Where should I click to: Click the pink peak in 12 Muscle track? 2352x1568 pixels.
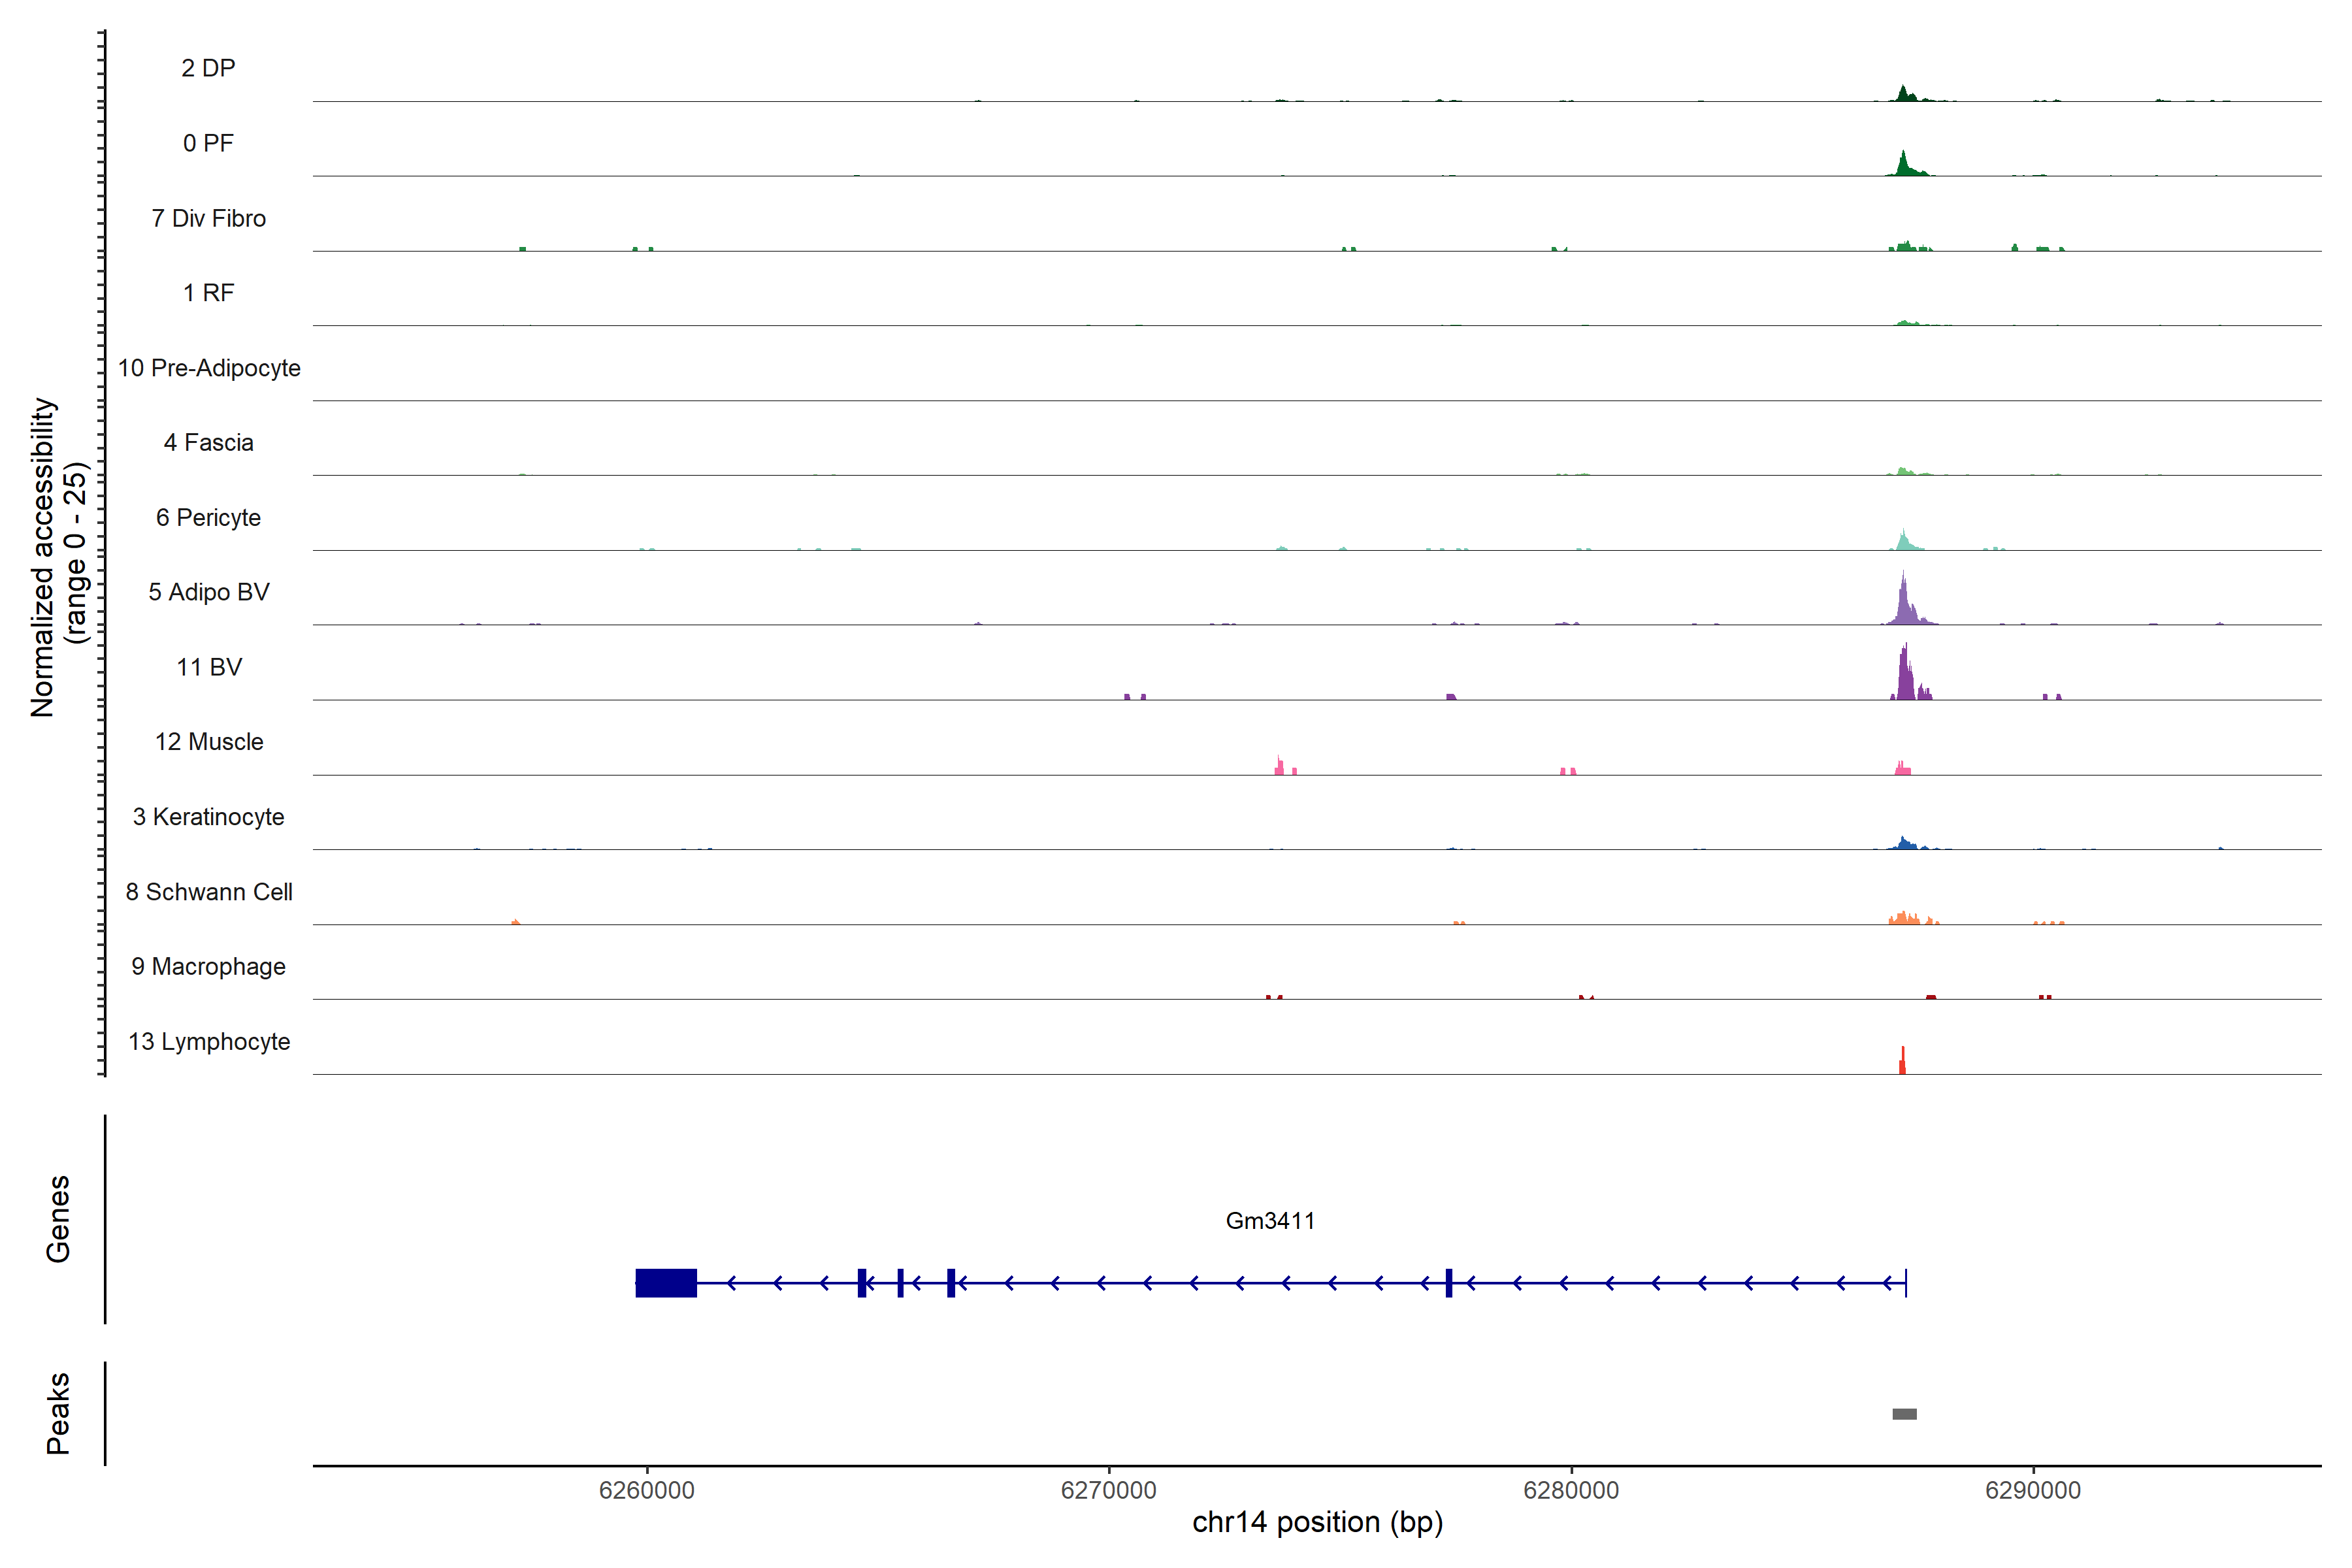click(x=1280, y=767)
